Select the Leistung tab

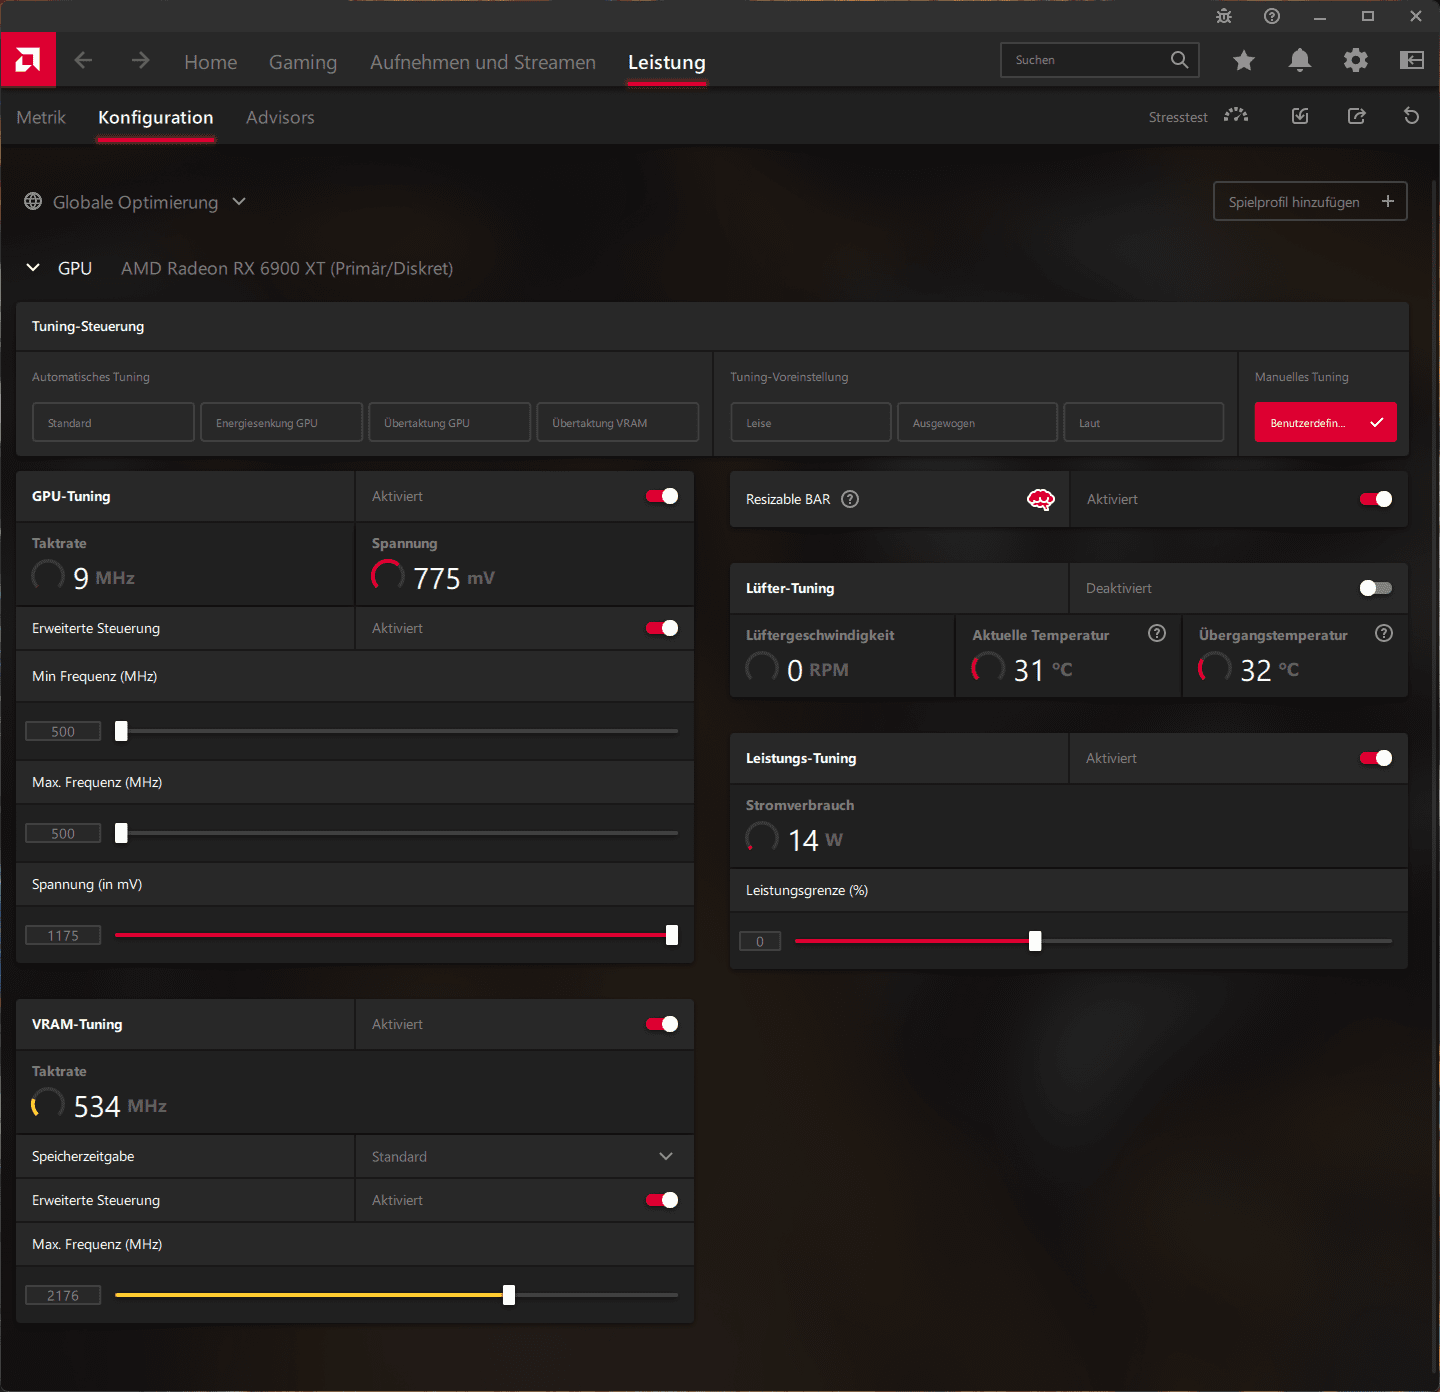[x=667, y=62]
